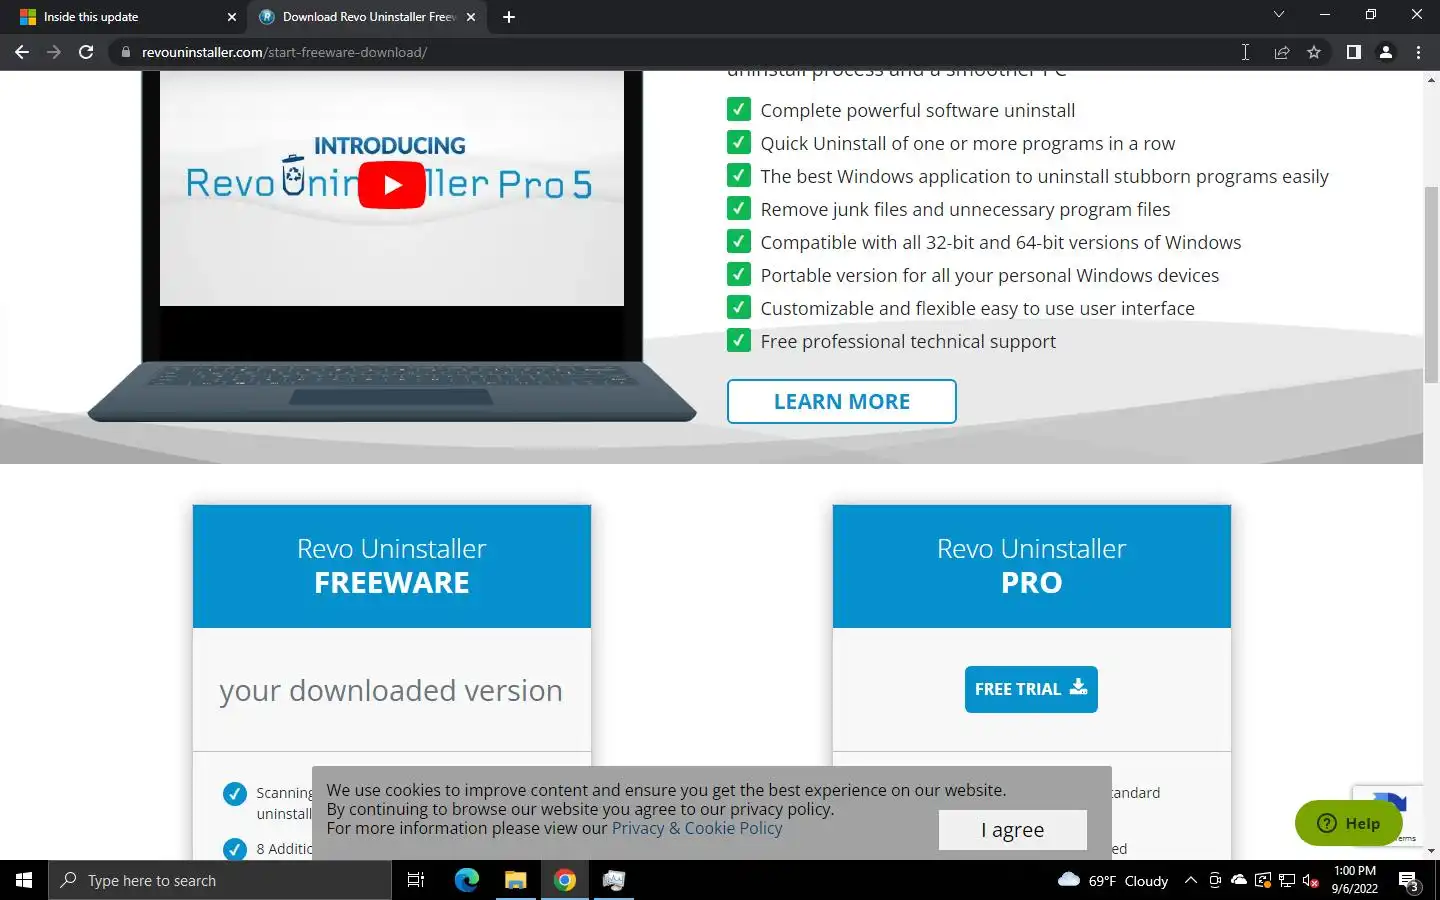Launch Microsoft Edge from the taskbar
Screen dimensions: 1440x900
tap(466, 880)
